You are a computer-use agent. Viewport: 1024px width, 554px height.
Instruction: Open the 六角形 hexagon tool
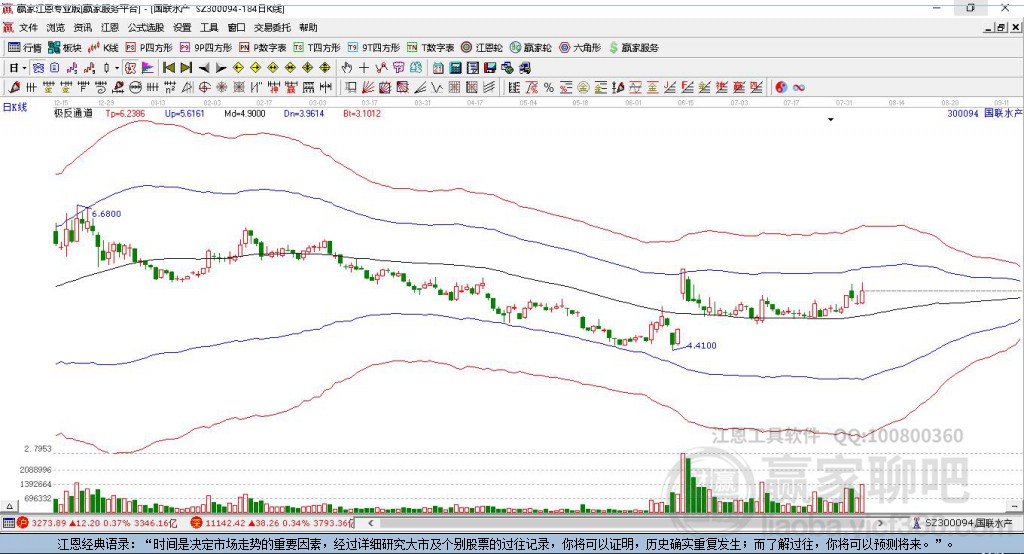click(580, 48)
